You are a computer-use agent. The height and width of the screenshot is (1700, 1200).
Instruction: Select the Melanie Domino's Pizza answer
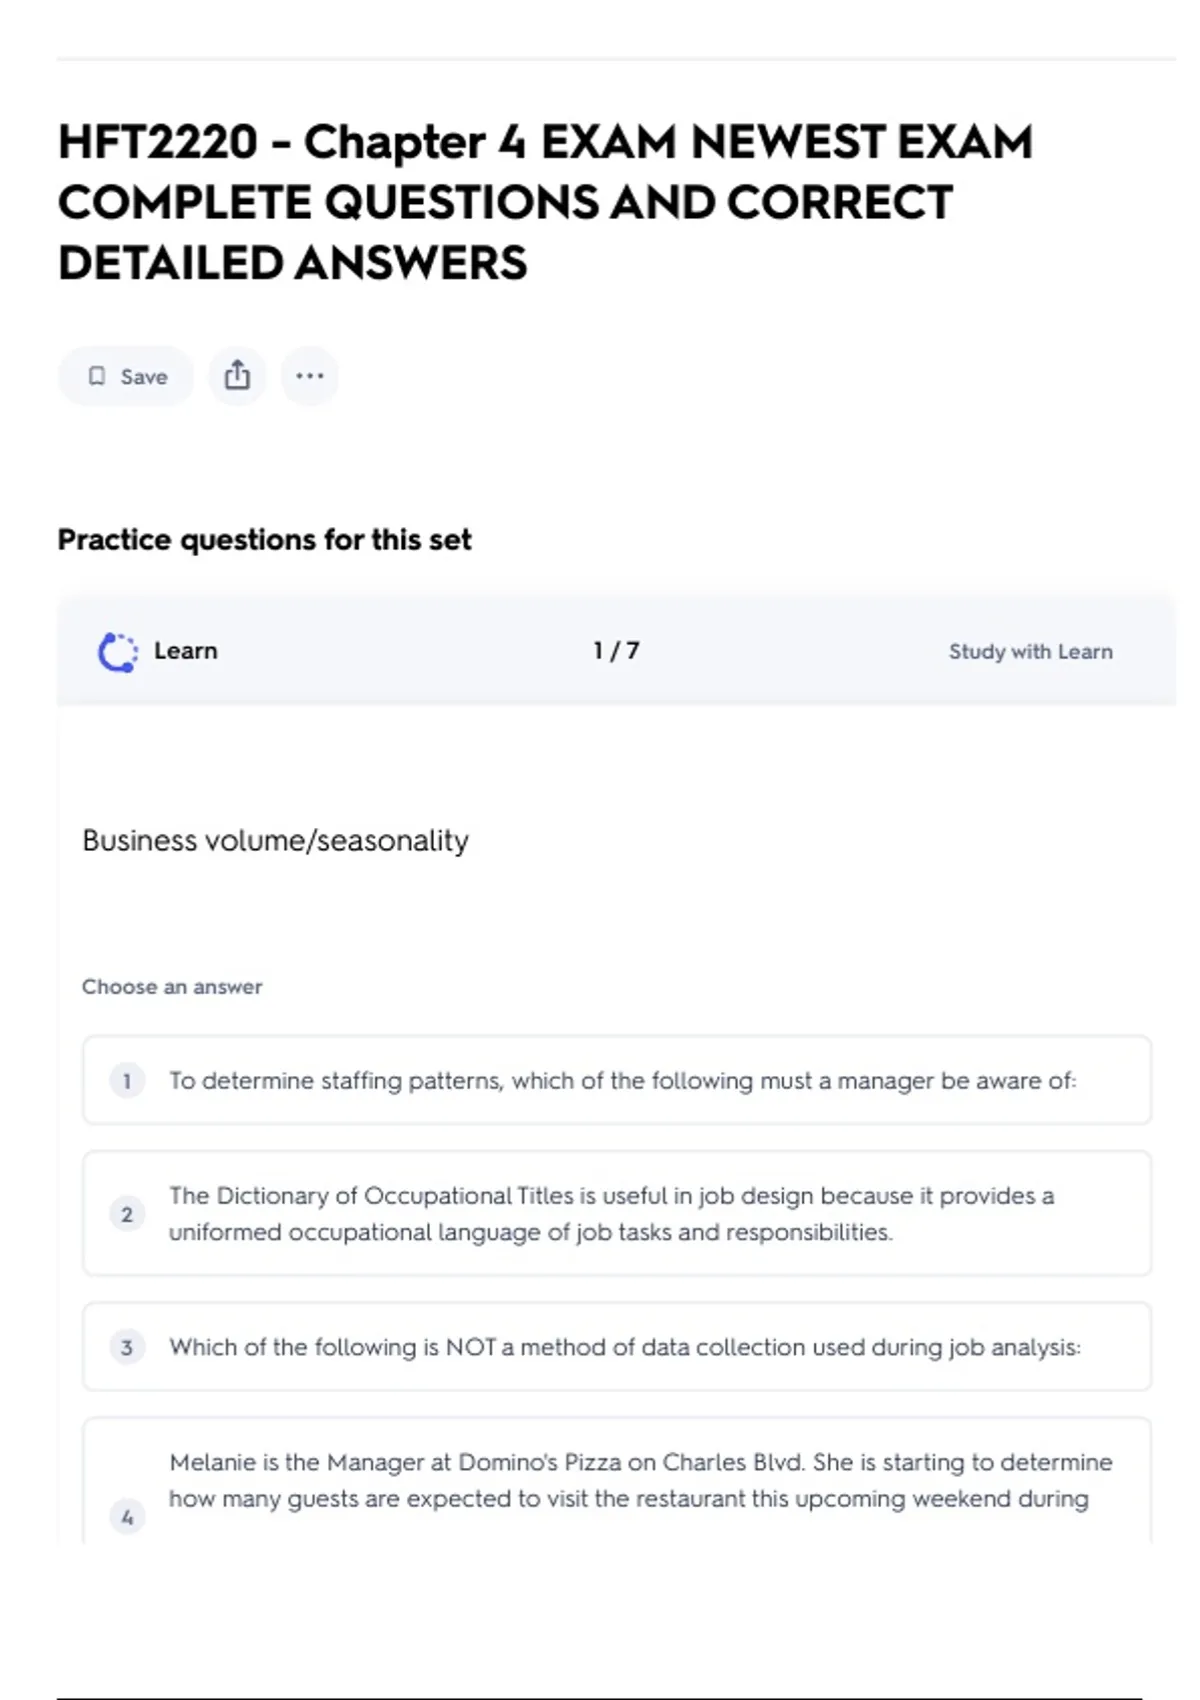coord(640,1481)
